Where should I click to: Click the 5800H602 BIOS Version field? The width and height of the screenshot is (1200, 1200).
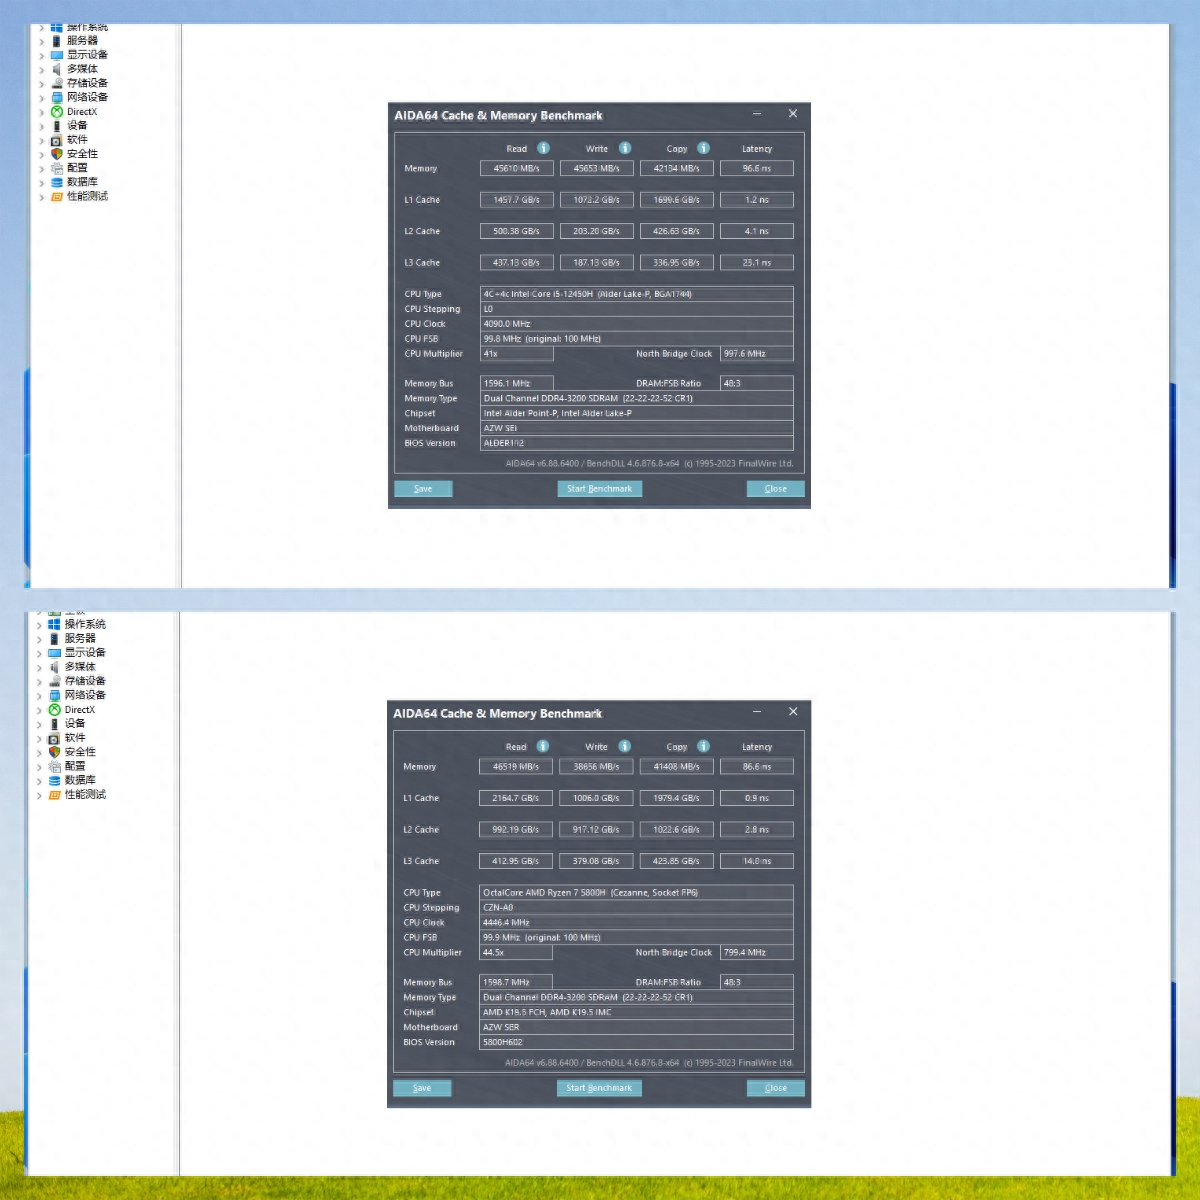click(x=637, y=1042)
